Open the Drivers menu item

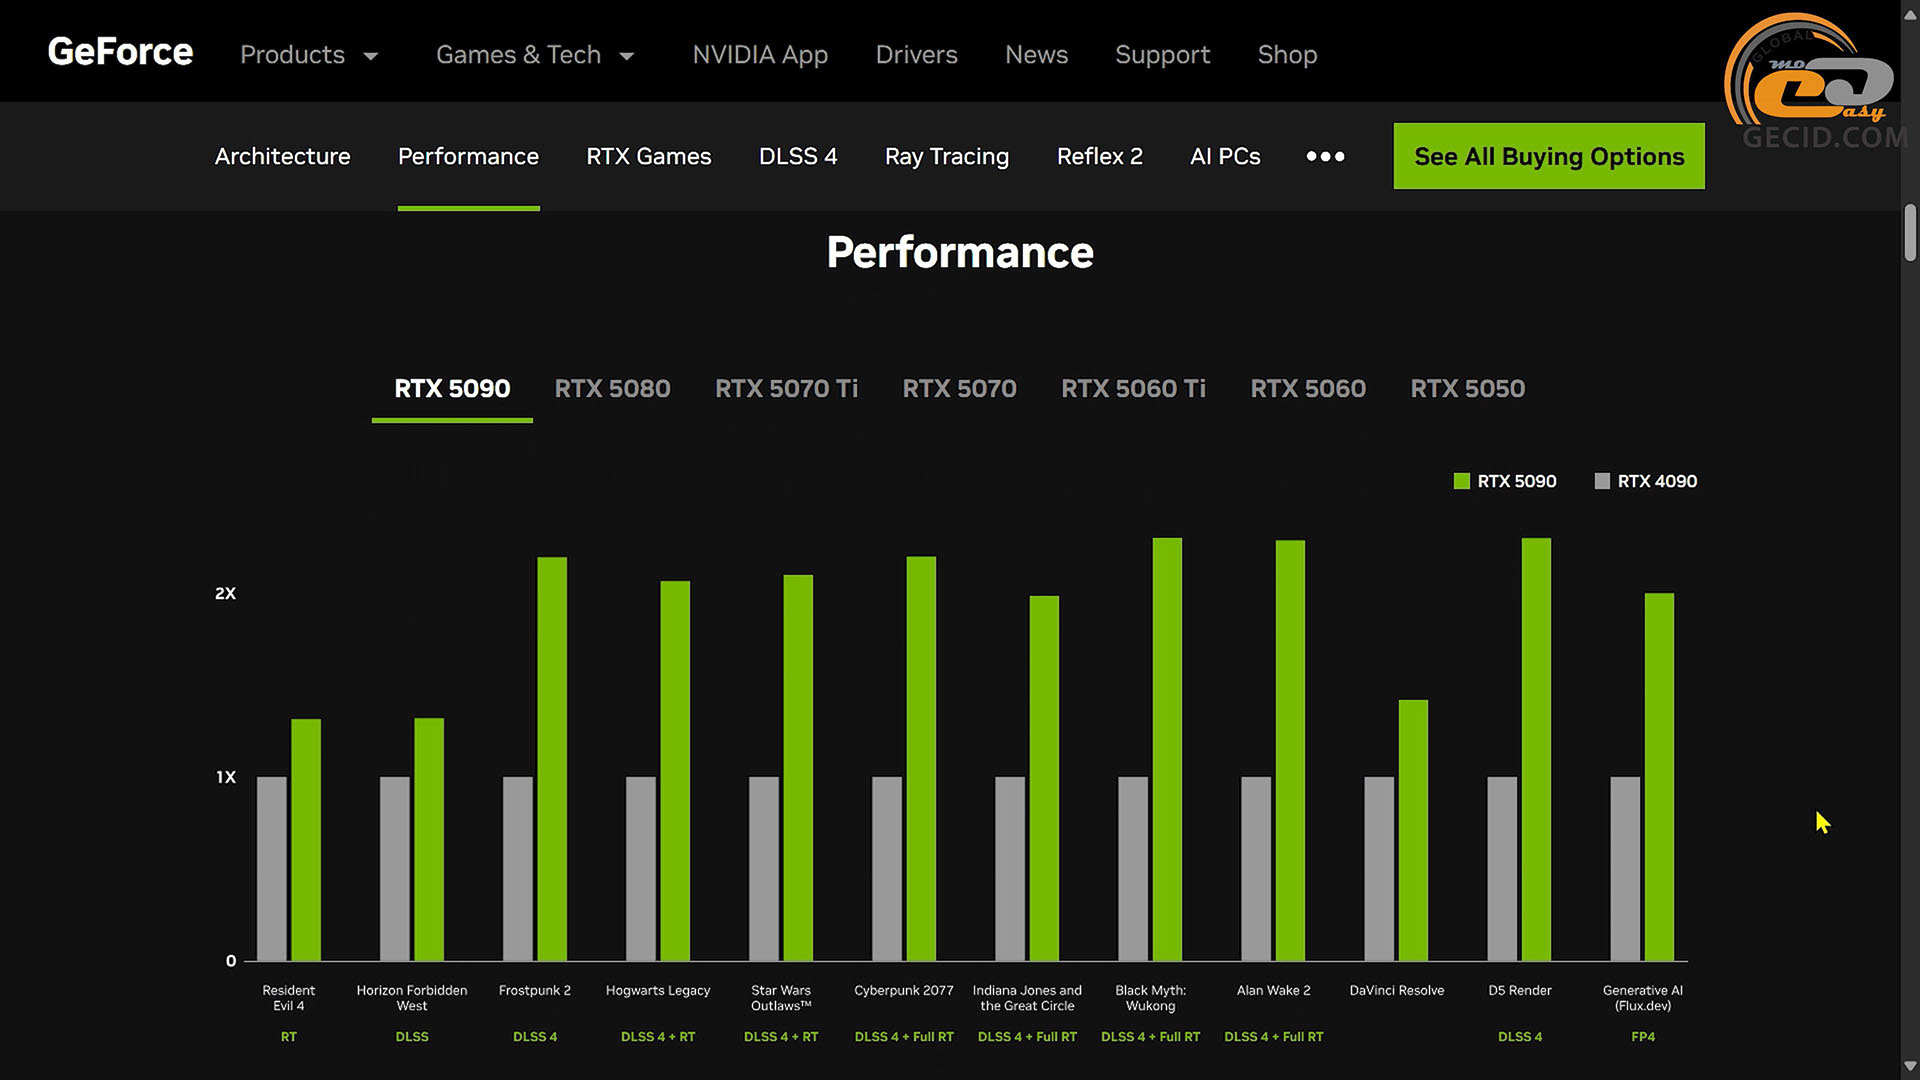[x=916, y=55]
